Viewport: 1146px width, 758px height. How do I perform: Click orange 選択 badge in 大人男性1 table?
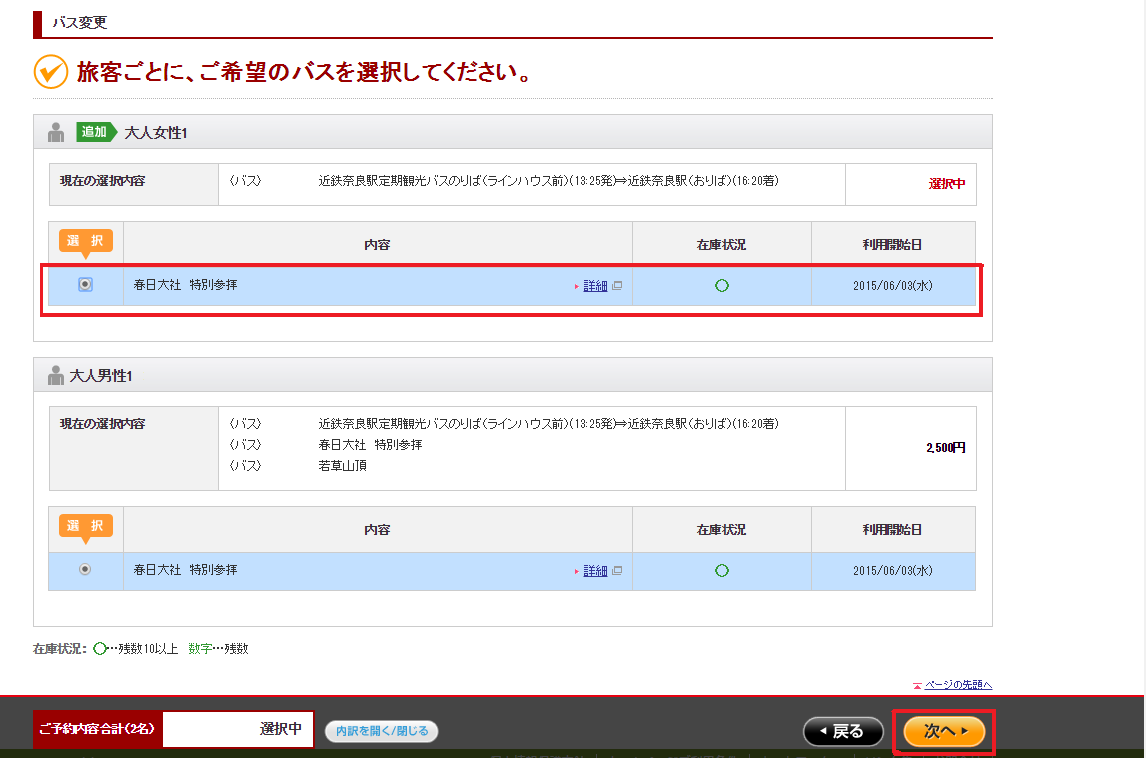86,528
